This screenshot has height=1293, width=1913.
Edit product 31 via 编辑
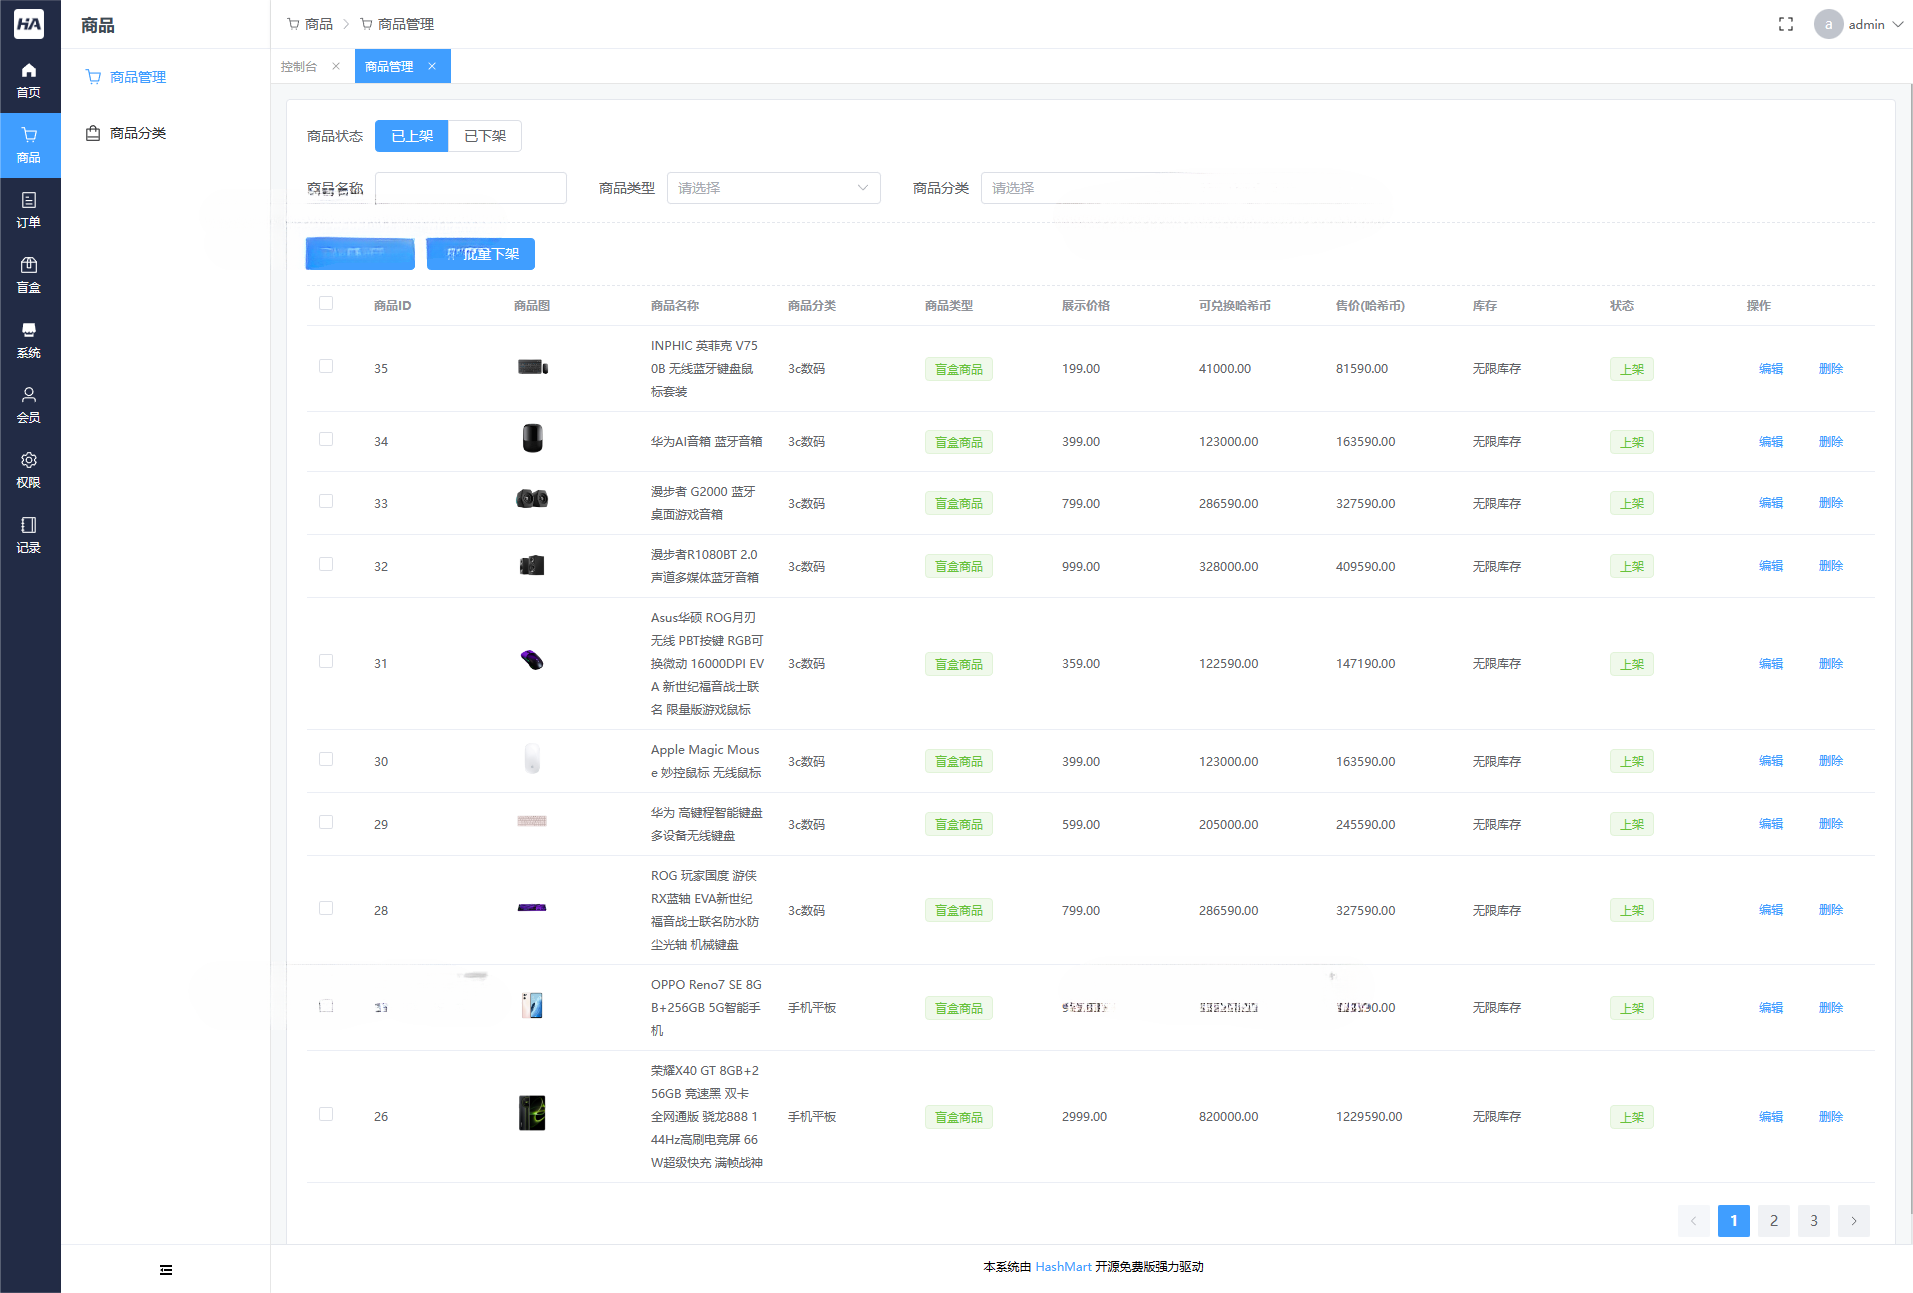pyautogui.click(x=1771, y=664)
